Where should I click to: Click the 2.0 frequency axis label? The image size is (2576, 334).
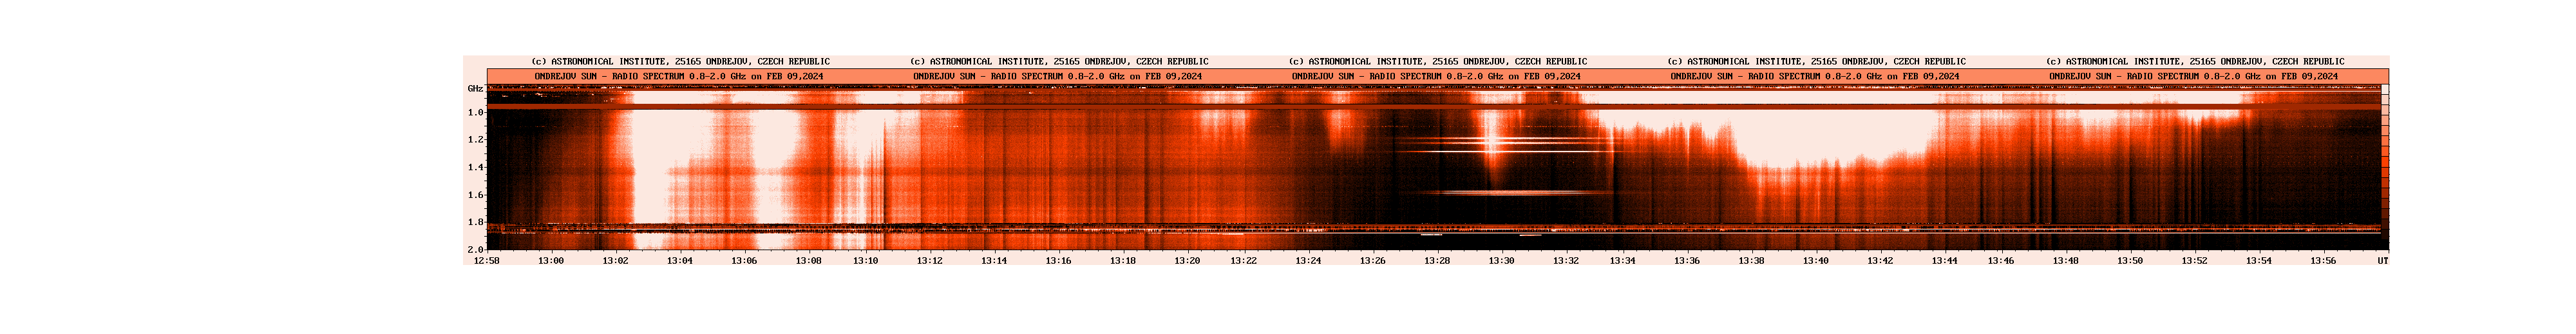[x=475, y=249]
